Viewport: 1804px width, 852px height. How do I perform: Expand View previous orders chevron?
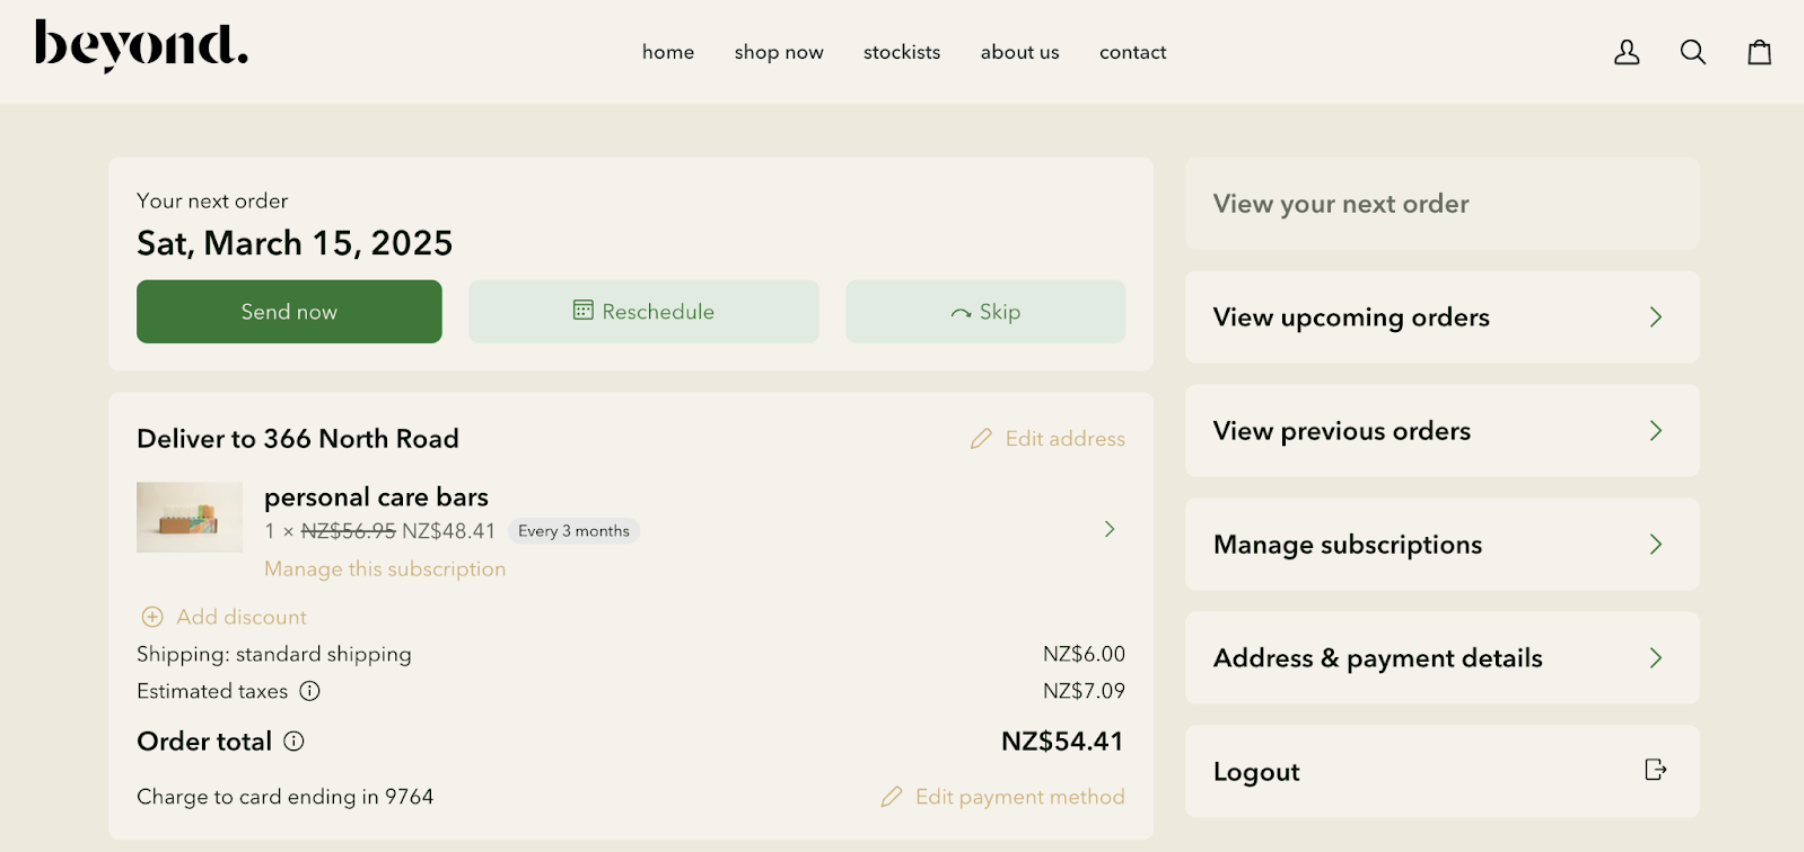[x=1655, y=431]
